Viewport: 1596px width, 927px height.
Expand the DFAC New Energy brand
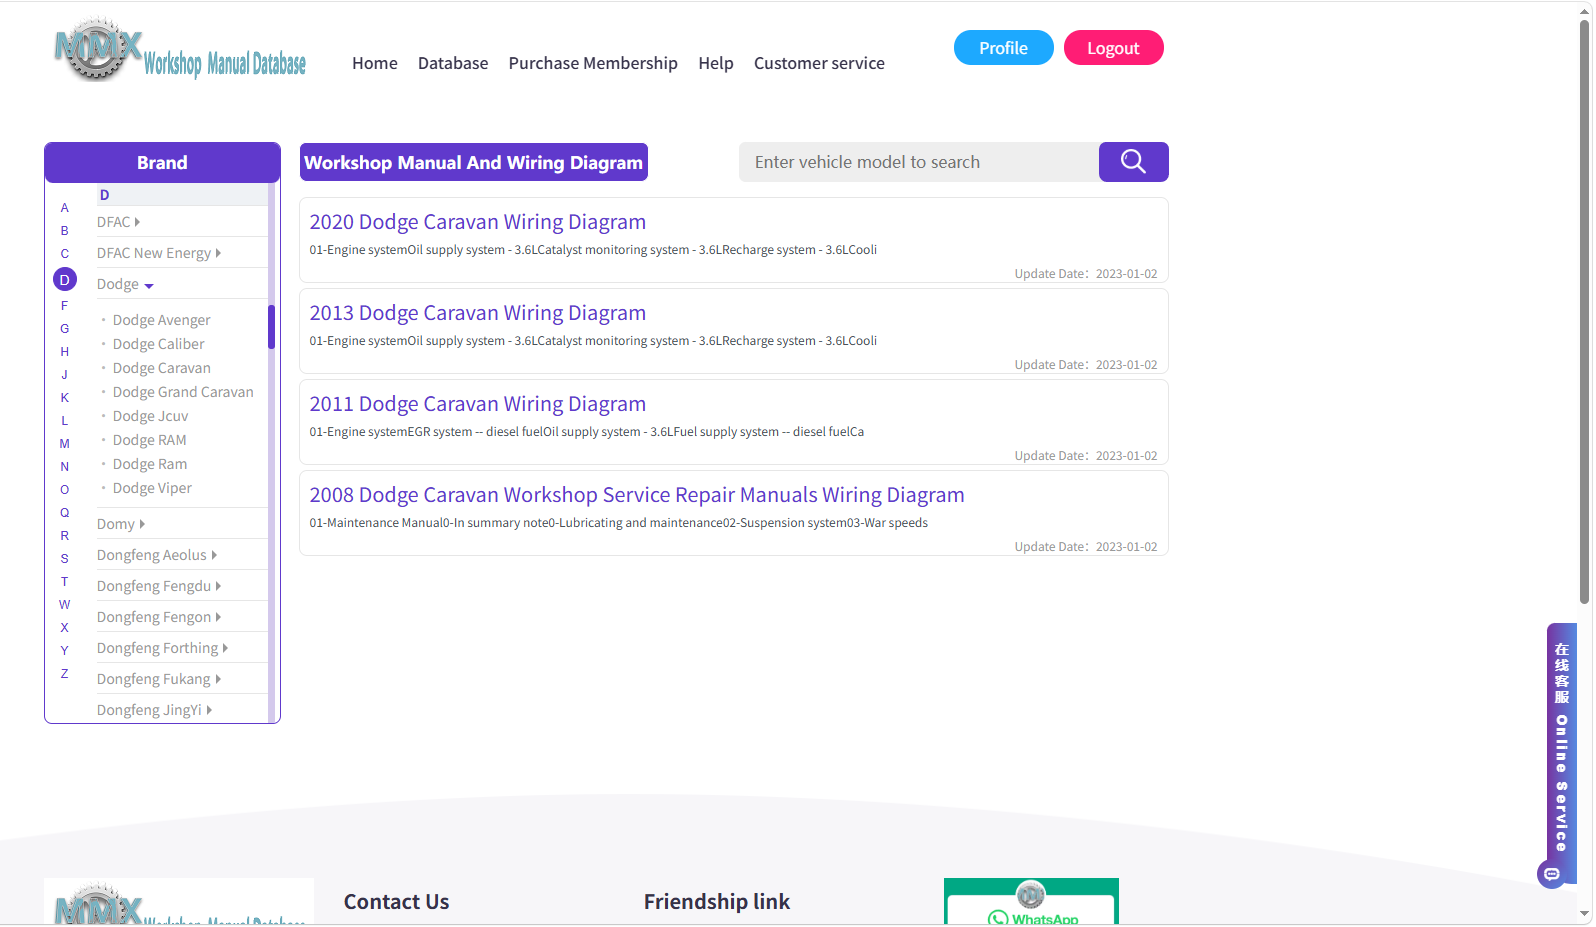[x=159, y=253]
